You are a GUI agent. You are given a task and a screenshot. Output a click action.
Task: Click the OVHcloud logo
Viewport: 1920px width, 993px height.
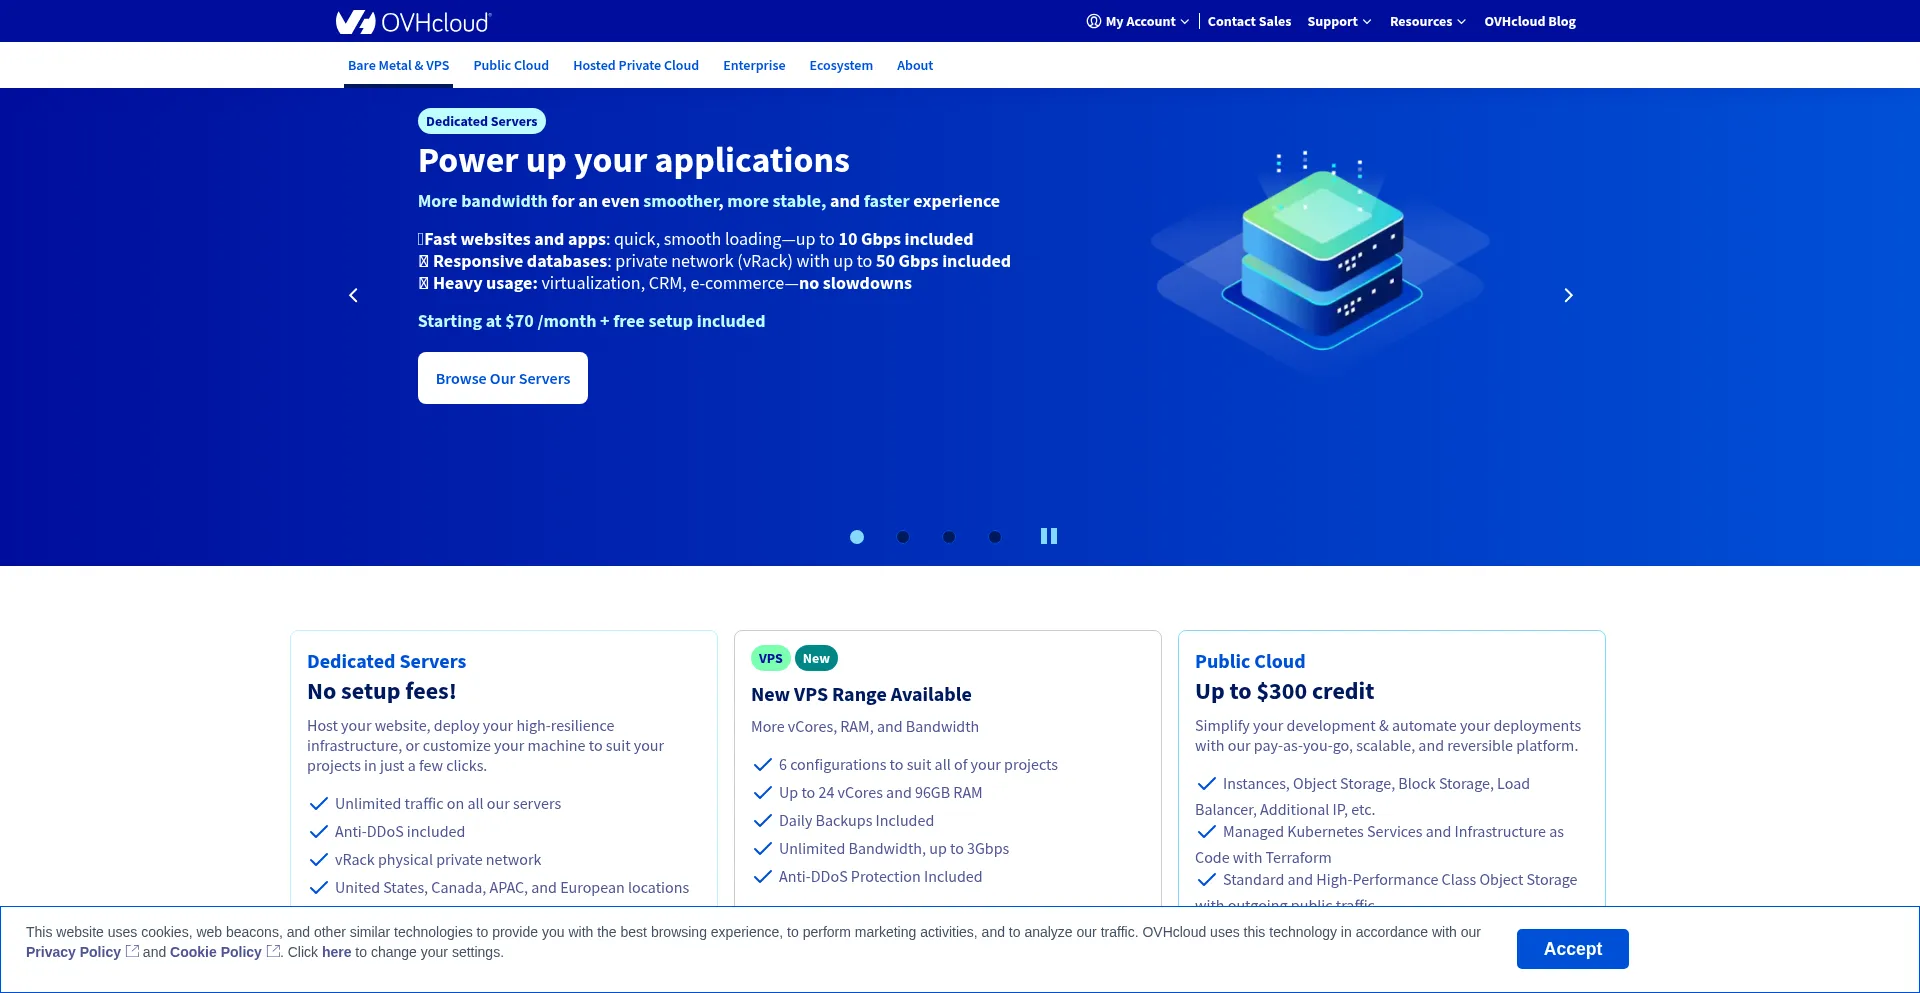click(413, 22)
